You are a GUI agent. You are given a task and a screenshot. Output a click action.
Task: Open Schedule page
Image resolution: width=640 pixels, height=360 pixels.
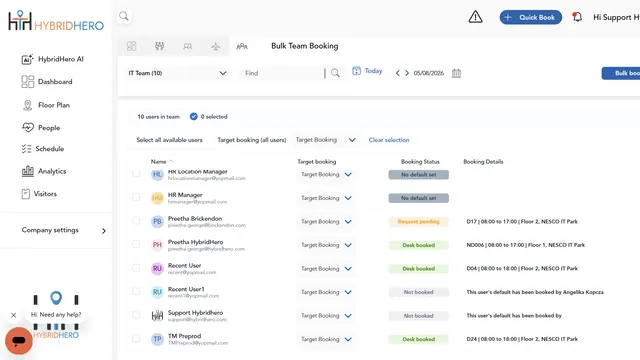click(x=49, y=149)
